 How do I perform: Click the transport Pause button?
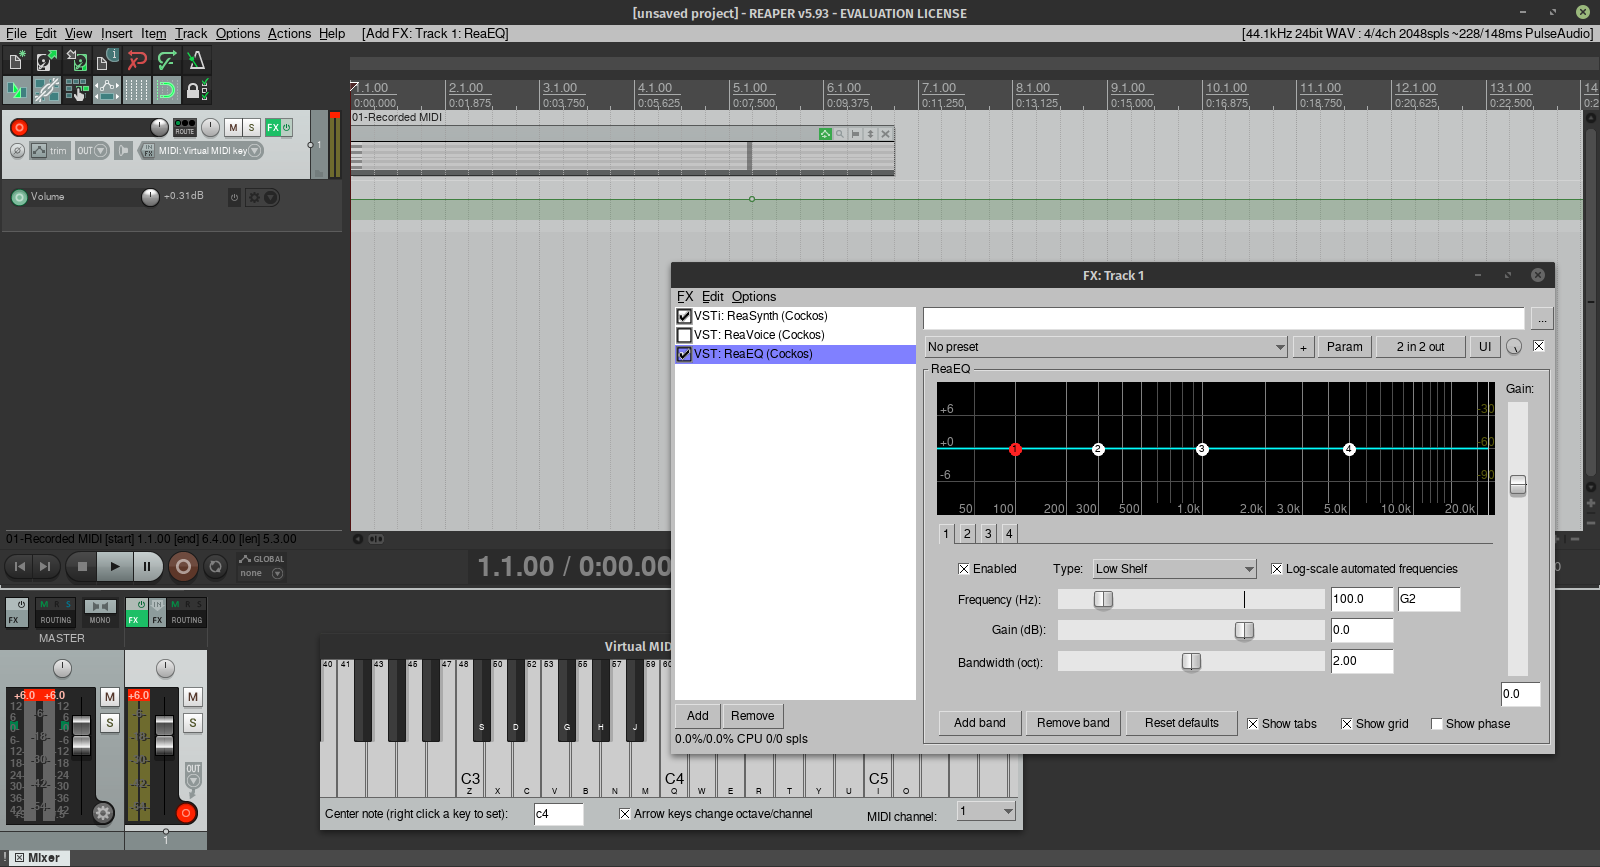coord(147,567)
